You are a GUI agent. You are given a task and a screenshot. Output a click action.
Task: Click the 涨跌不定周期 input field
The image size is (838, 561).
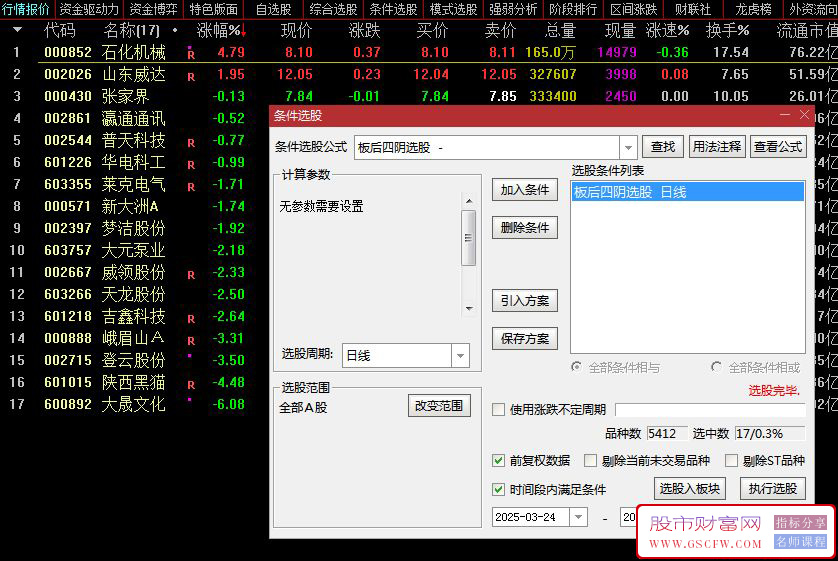710,410
